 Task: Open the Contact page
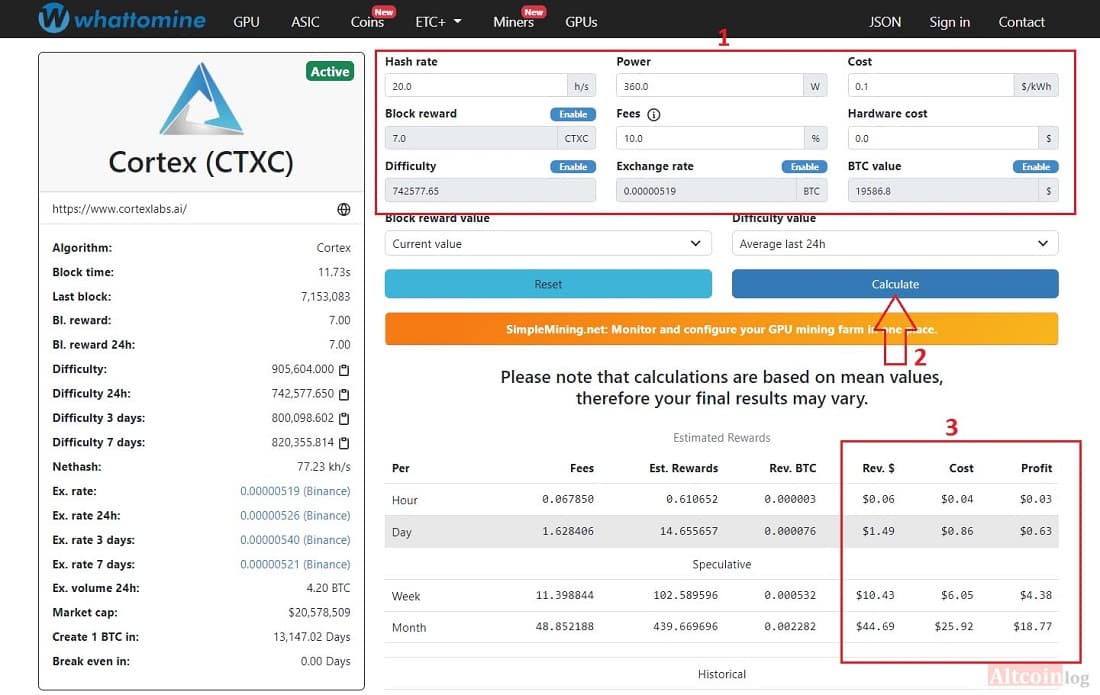tap(1021, 22)
